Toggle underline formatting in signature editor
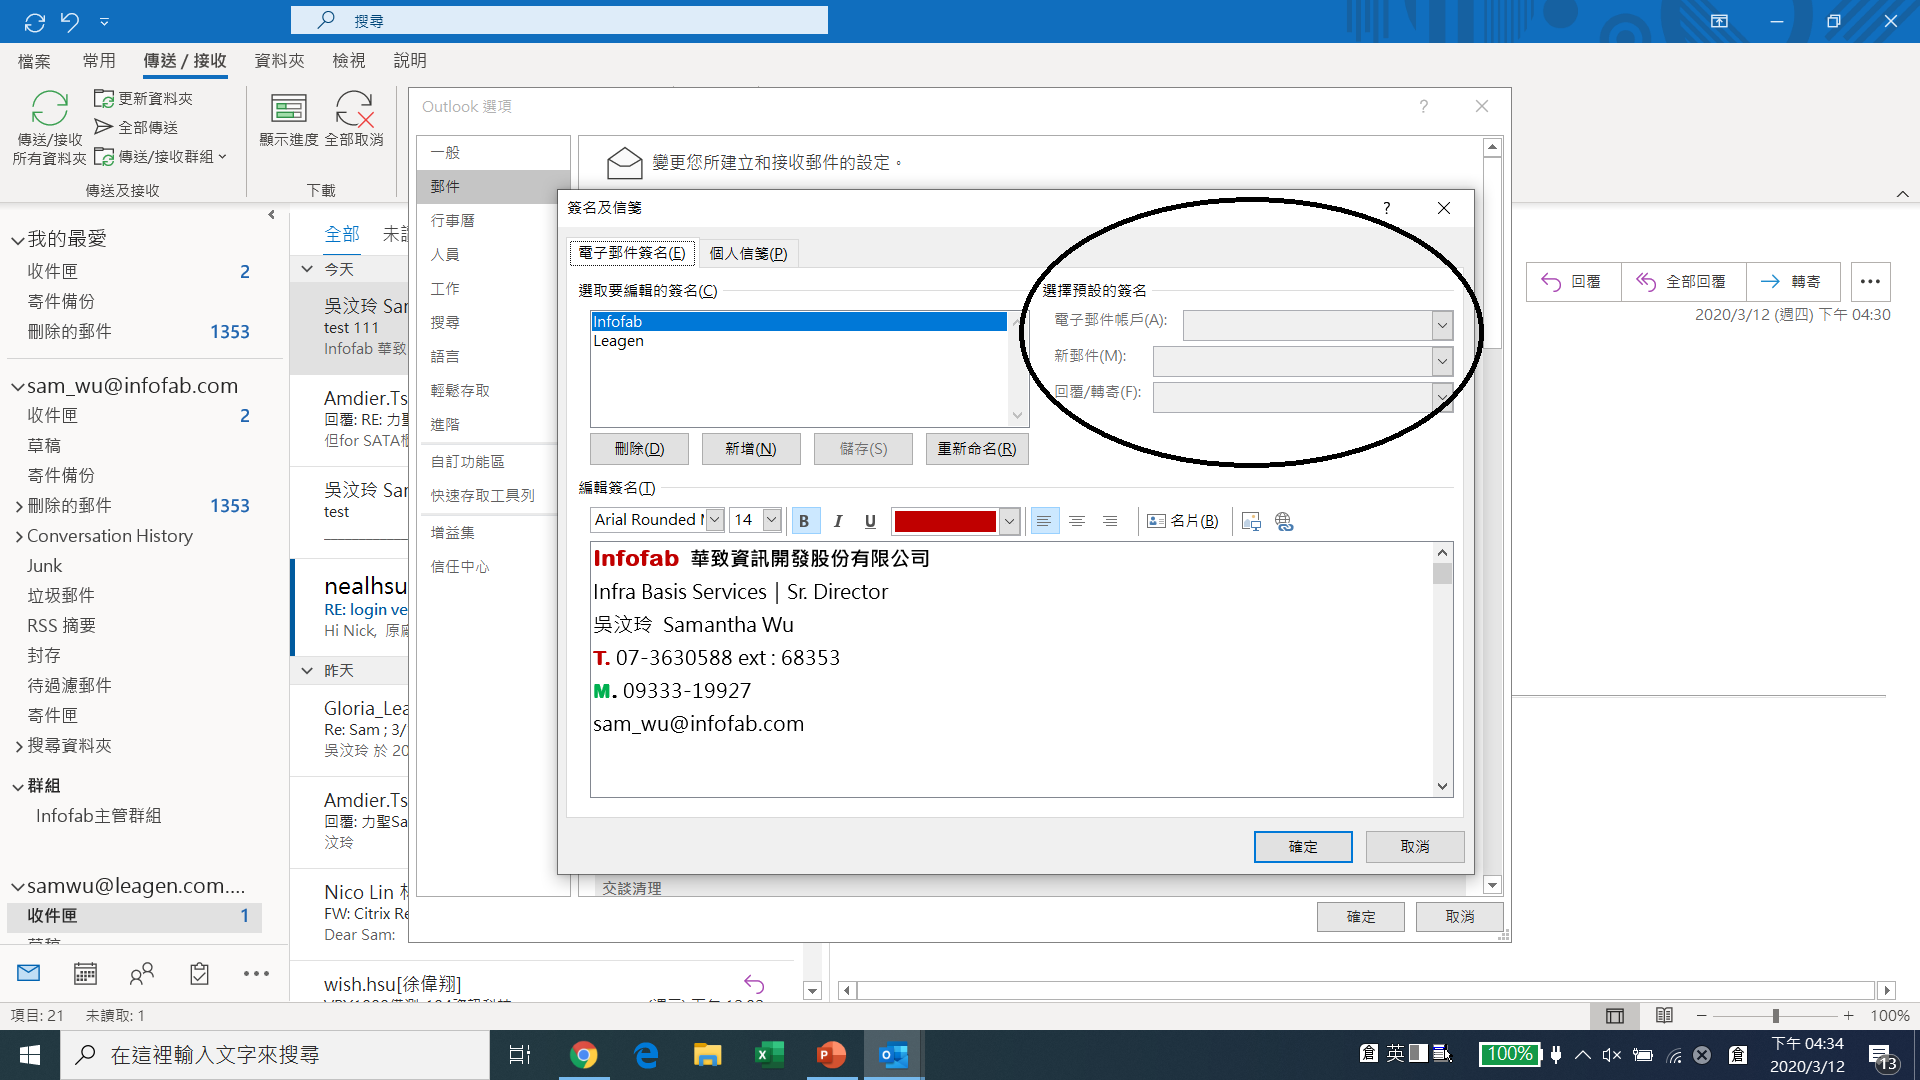The image size is (1920, 1080). 870,521
